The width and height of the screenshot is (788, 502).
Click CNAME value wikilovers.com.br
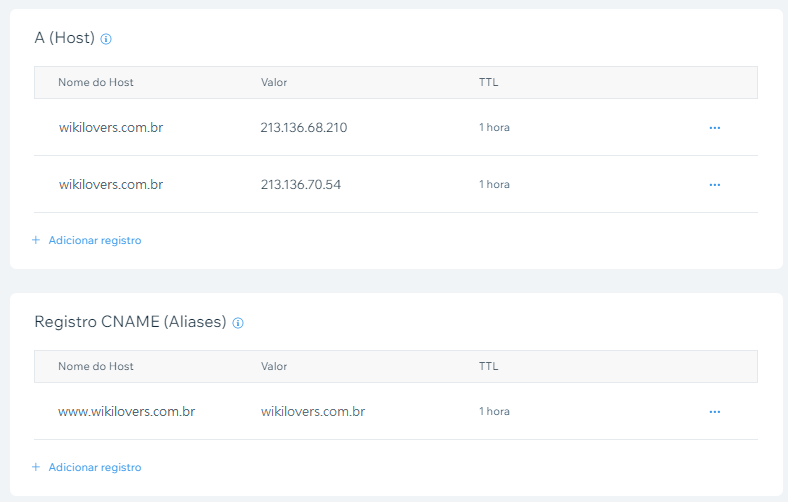tap(313, 411)
